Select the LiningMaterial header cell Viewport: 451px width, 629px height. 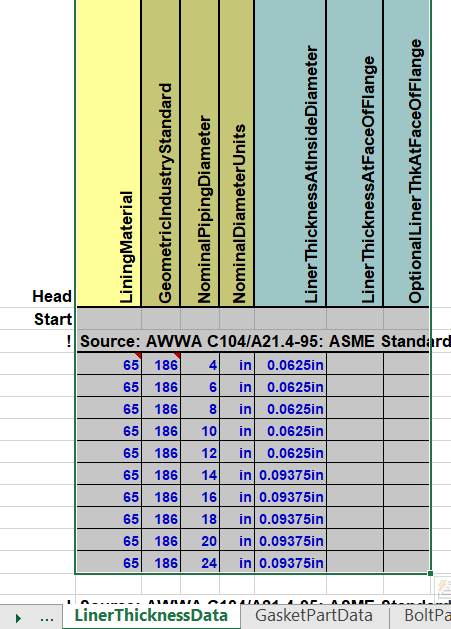click(x=108, y=153)
